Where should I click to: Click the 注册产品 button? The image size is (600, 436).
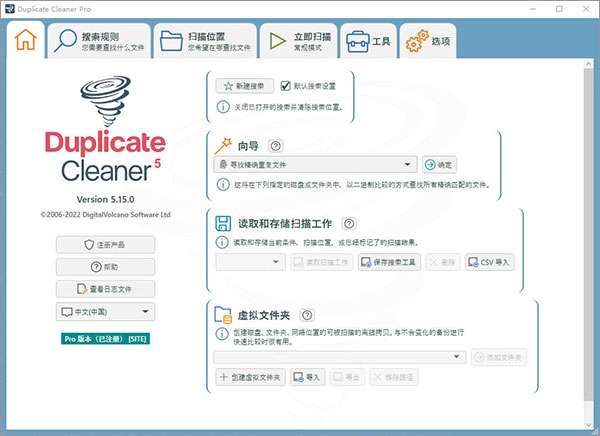(105, 245)
